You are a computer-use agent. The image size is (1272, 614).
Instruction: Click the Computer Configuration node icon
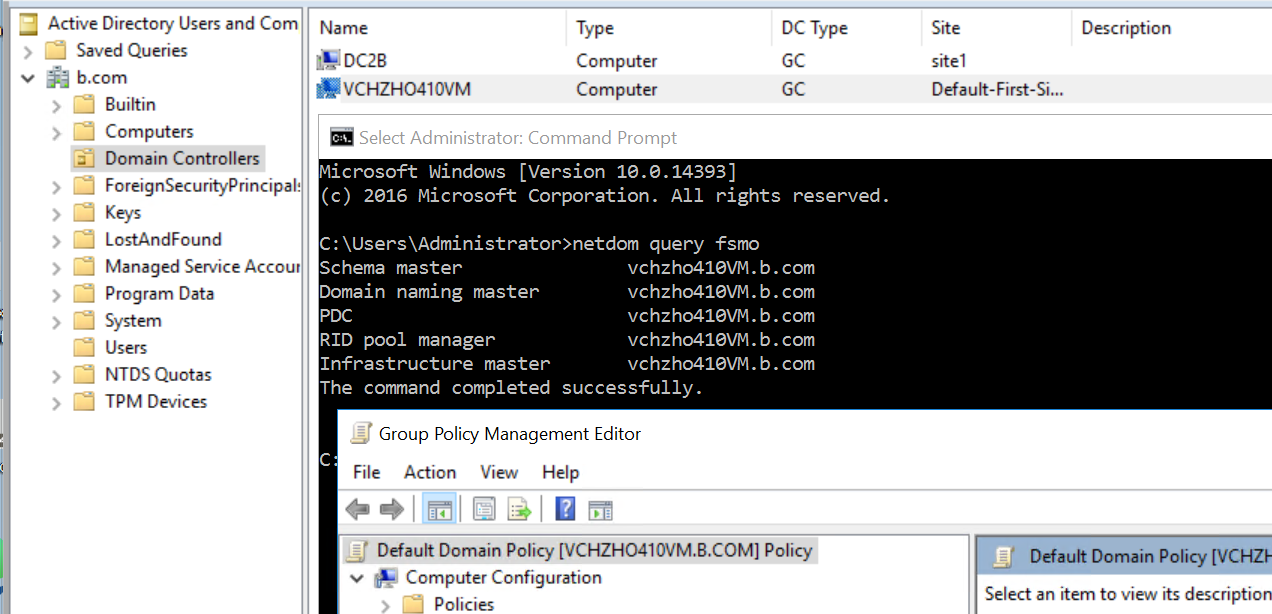tap(386, 578)
